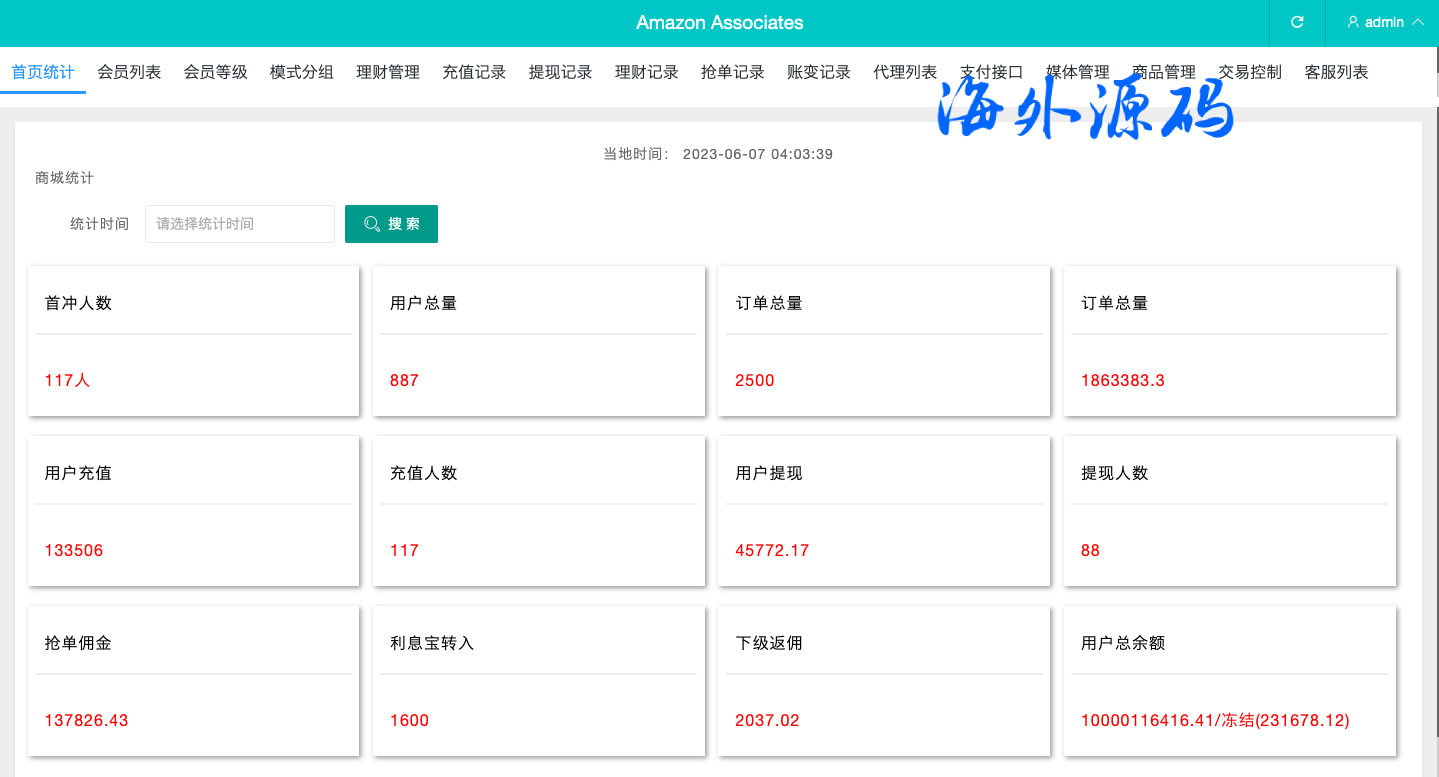Viewport: 1439px width, 777px height.
Task: Click the Amazon Associates header title
Action: pyautogui.click(x=719, y=23)
